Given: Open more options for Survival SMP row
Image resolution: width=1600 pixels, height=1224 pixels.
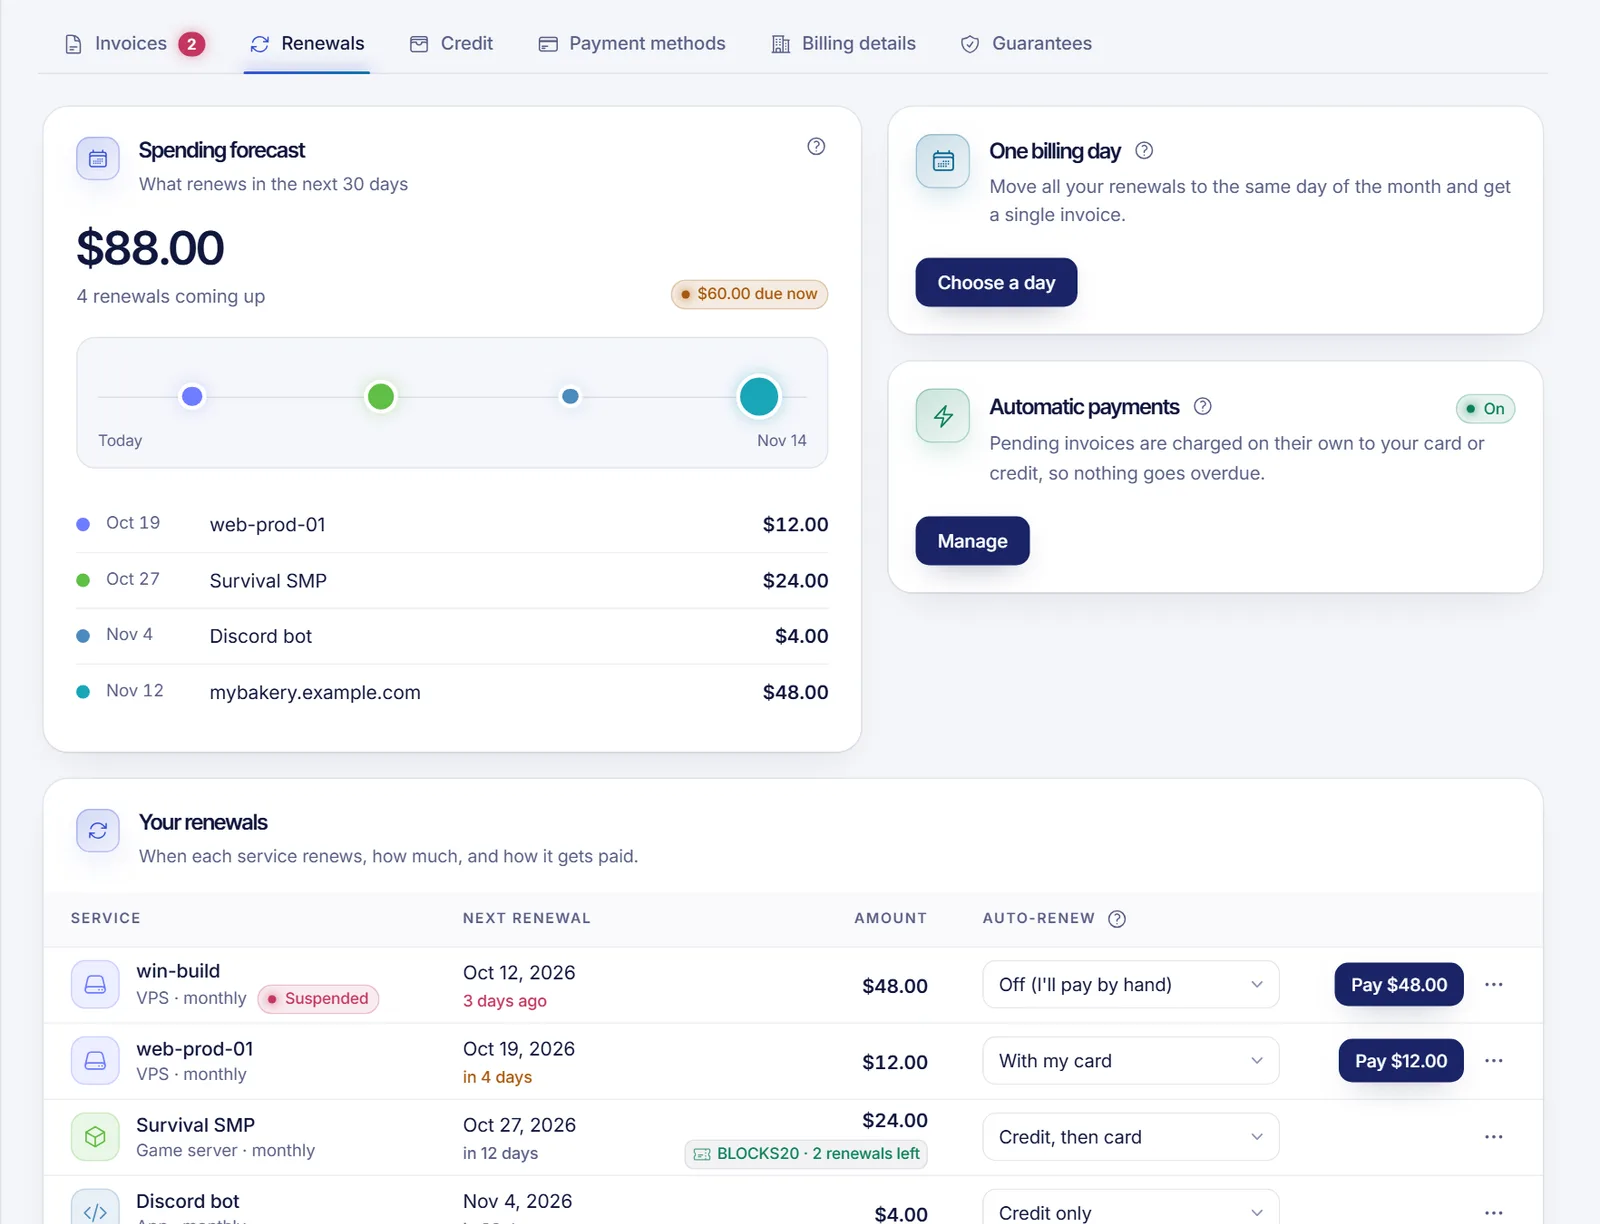Looking at the screenshot, I should 1494,1137.
